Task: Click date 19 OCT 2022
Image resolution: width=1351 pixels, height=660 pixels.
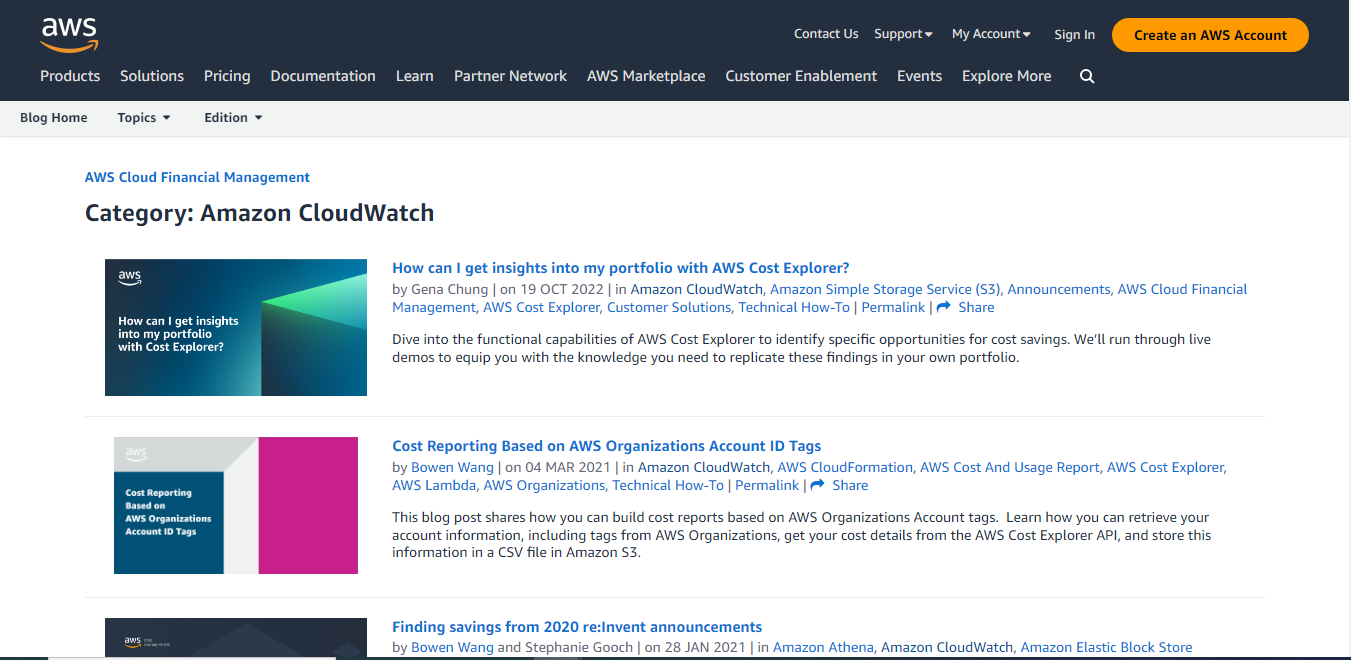Action: (562, 289)
